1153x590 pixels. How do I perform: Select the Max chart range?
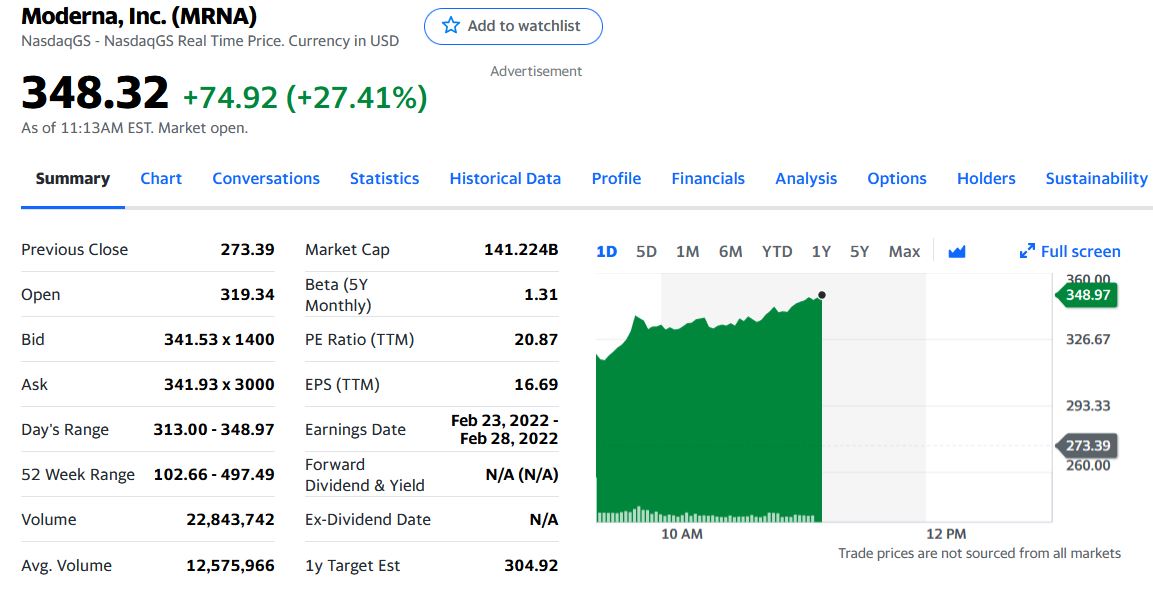pos(904,252)
